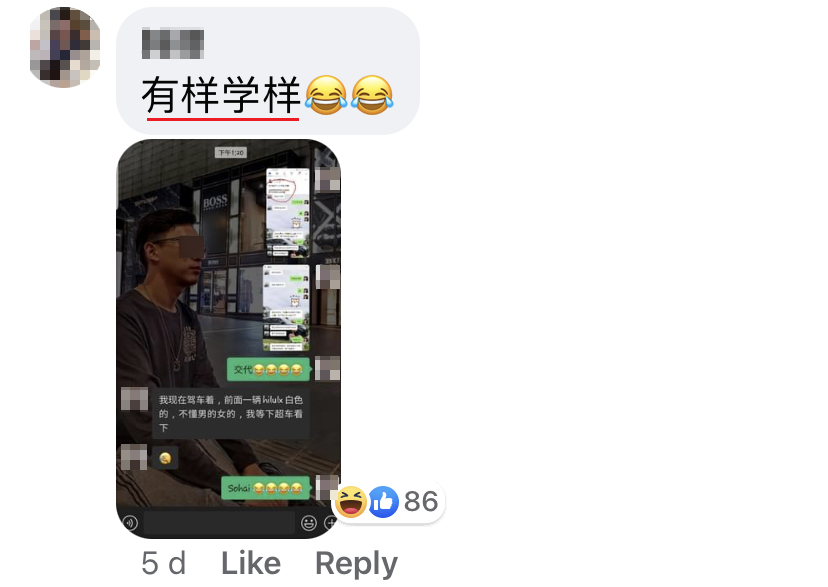Open the commenter's pixelated profile avatar

pos(65,48)
